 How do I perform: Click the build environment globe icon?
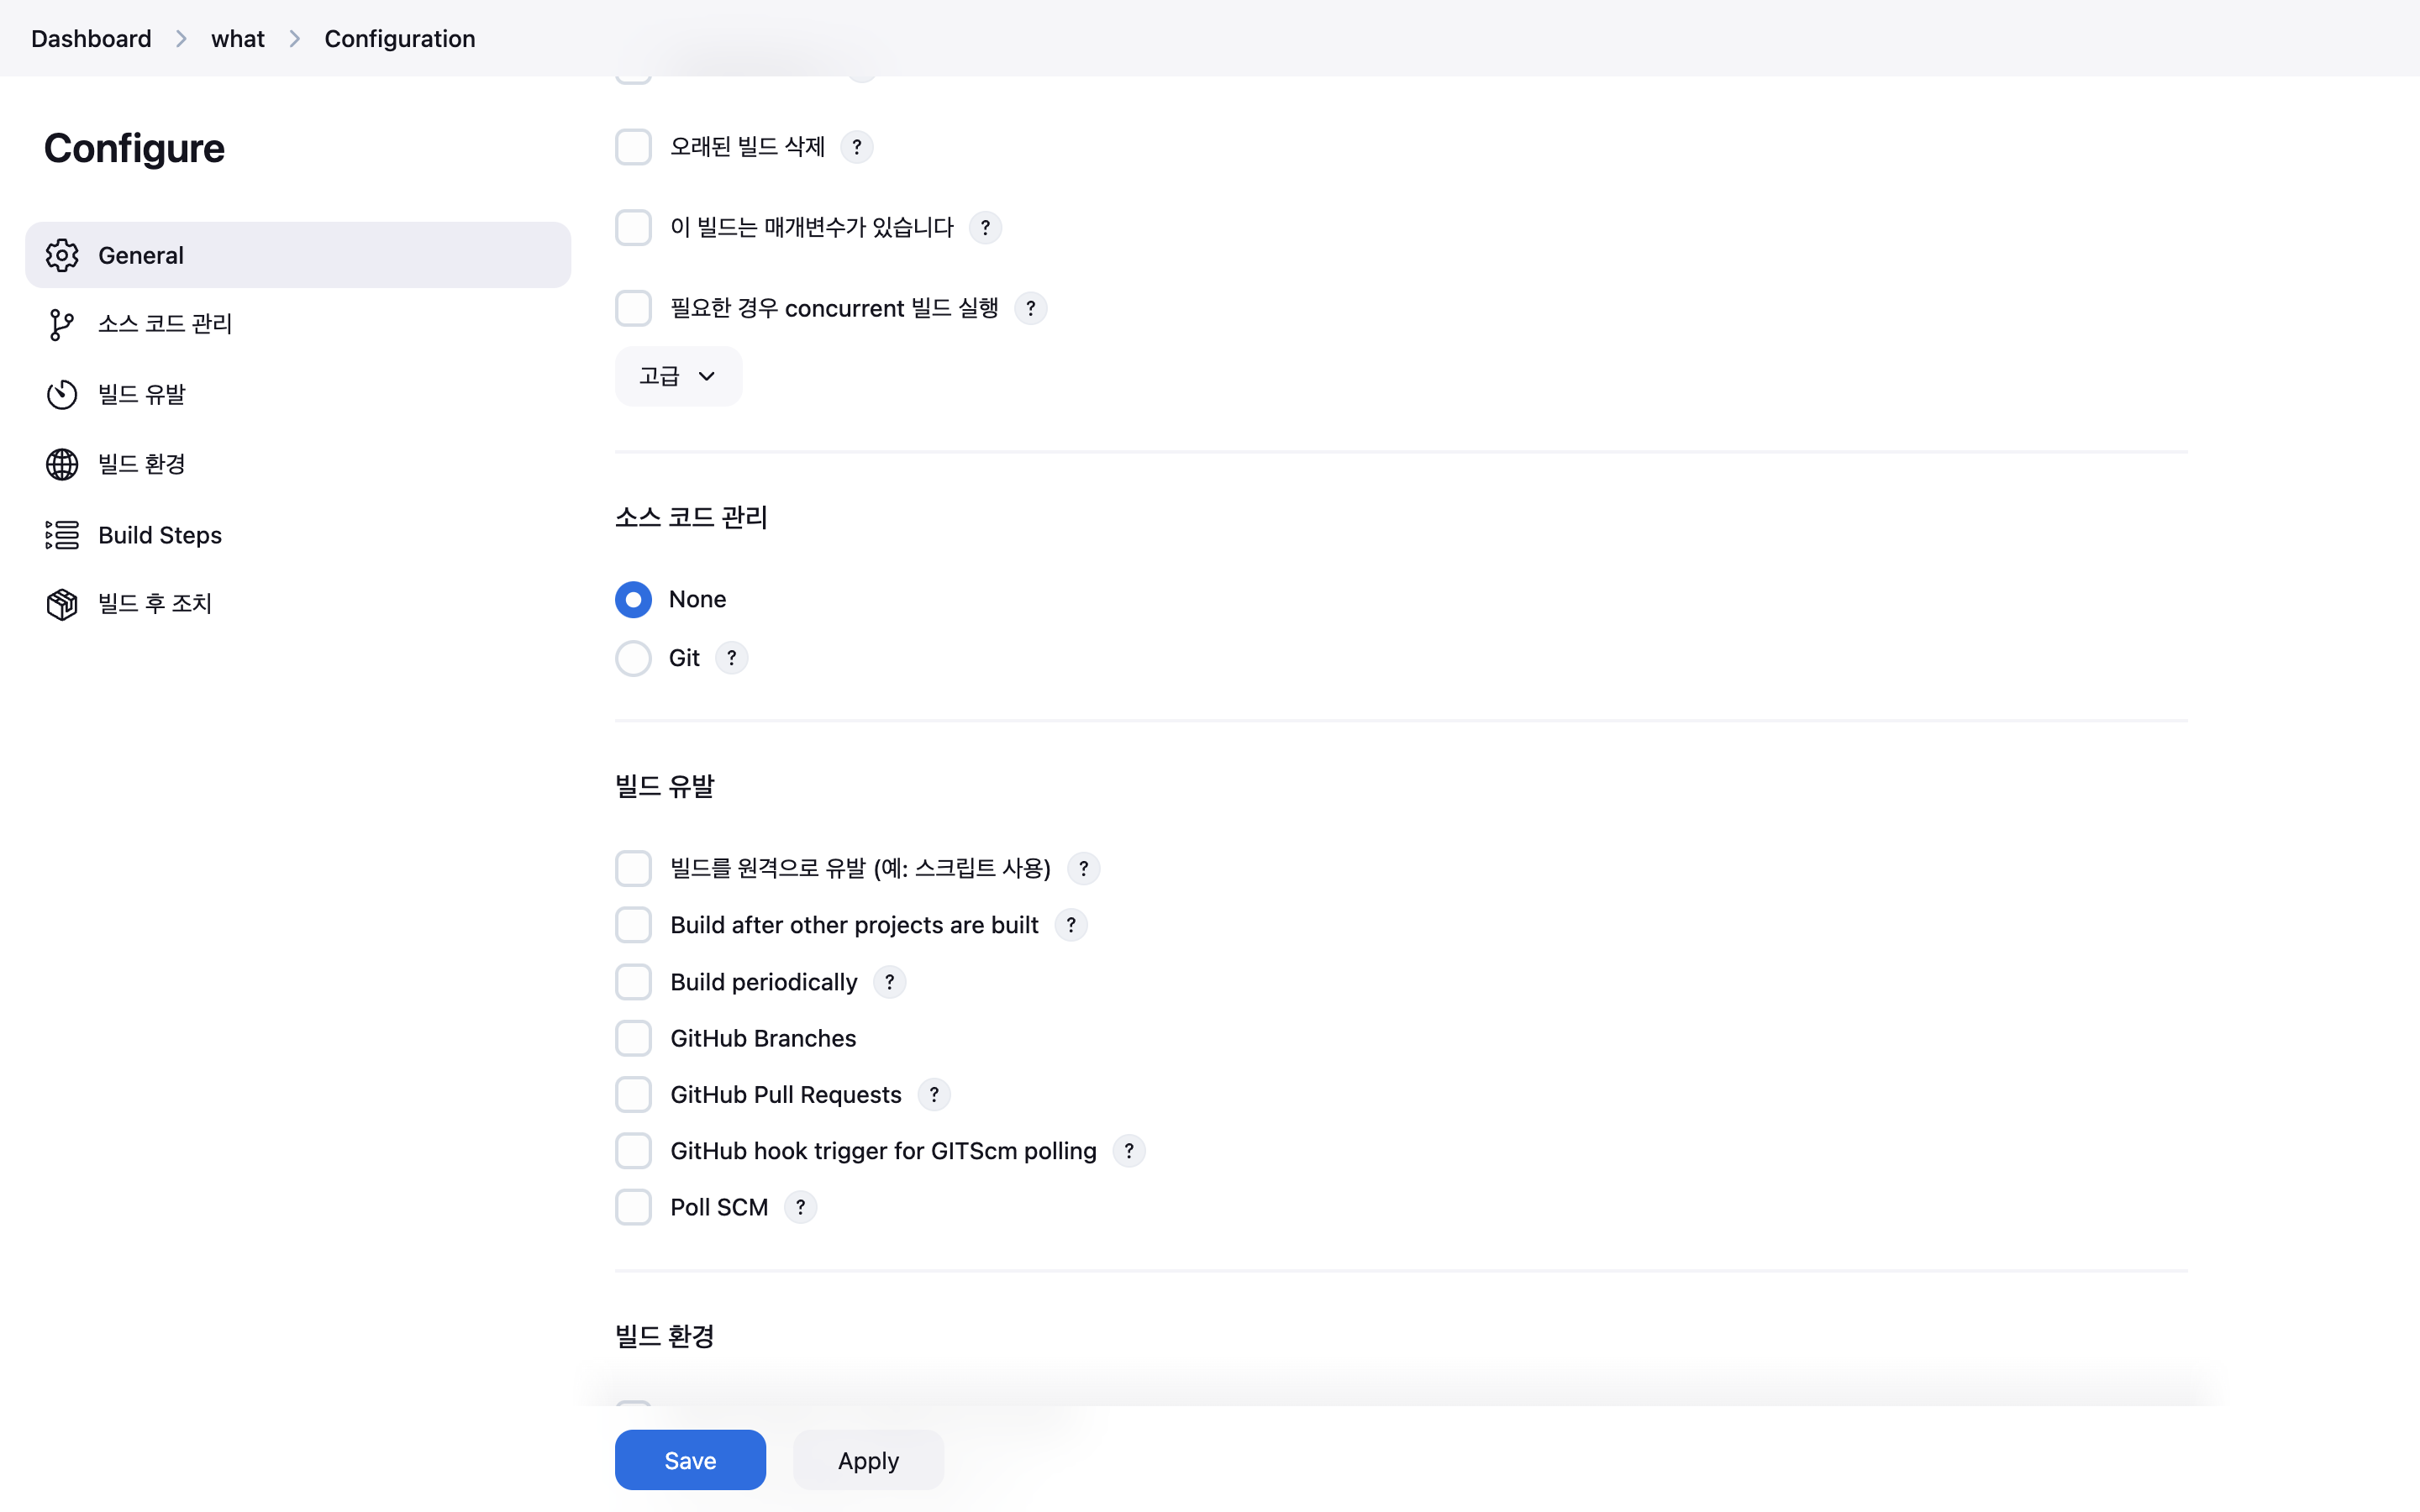(x=62, y=464)
